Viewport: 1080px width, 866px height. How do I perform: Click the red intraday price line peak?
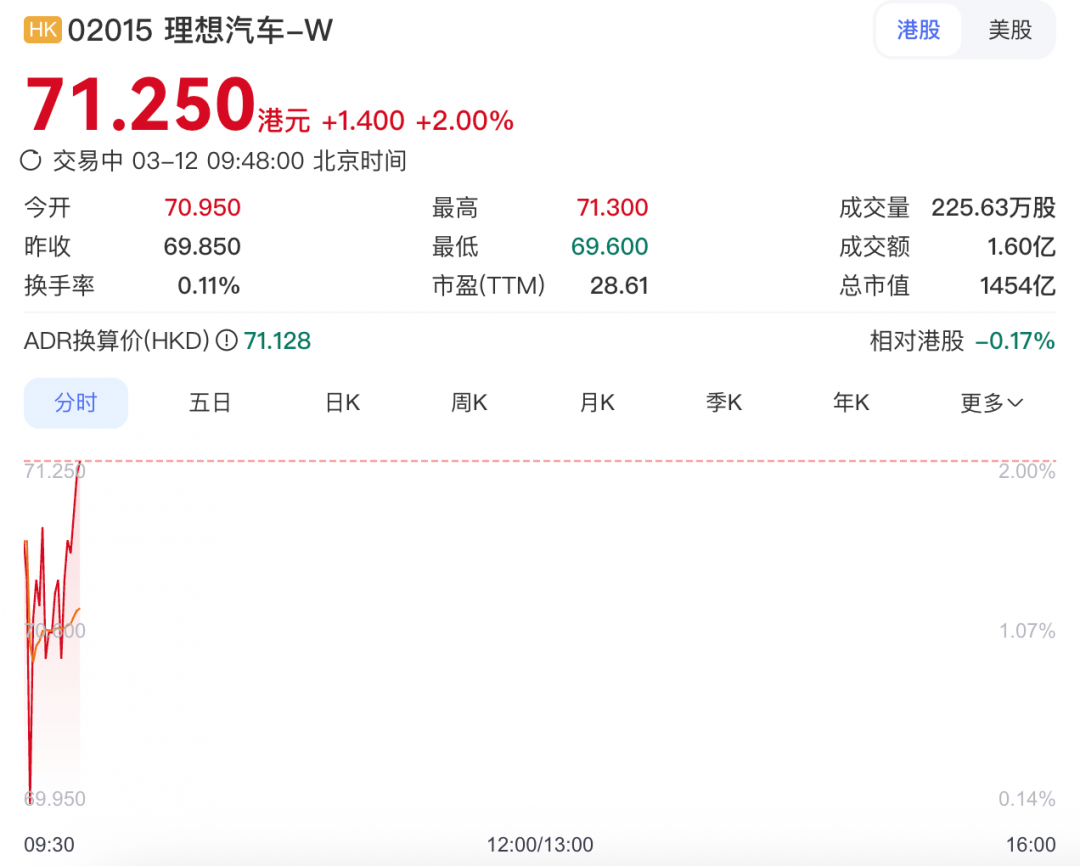click(x=80, y=463)
